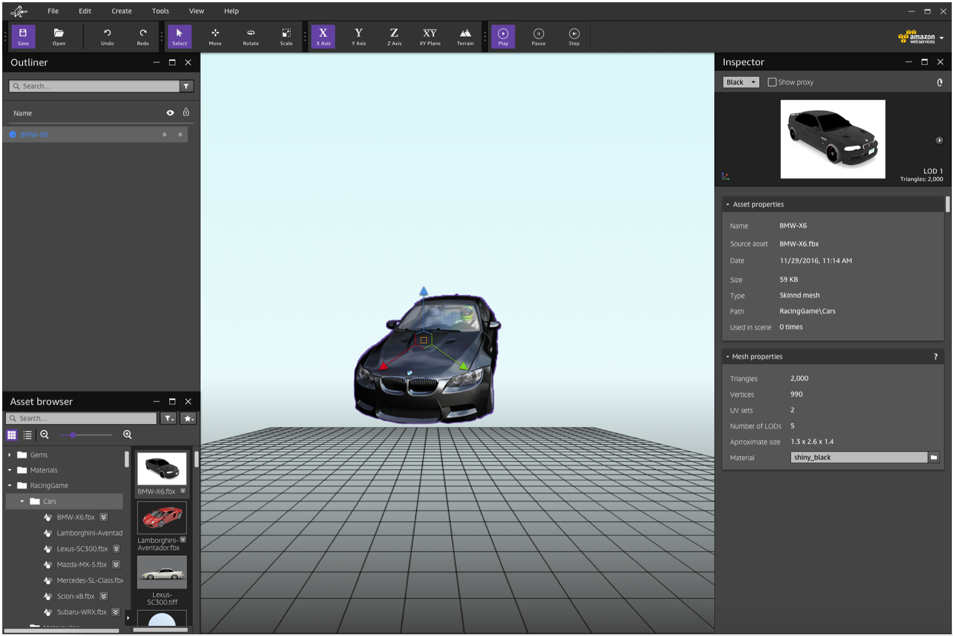The image size is (953, 636).
Task: Collapse the Cars folder
Action: point(22,502)
